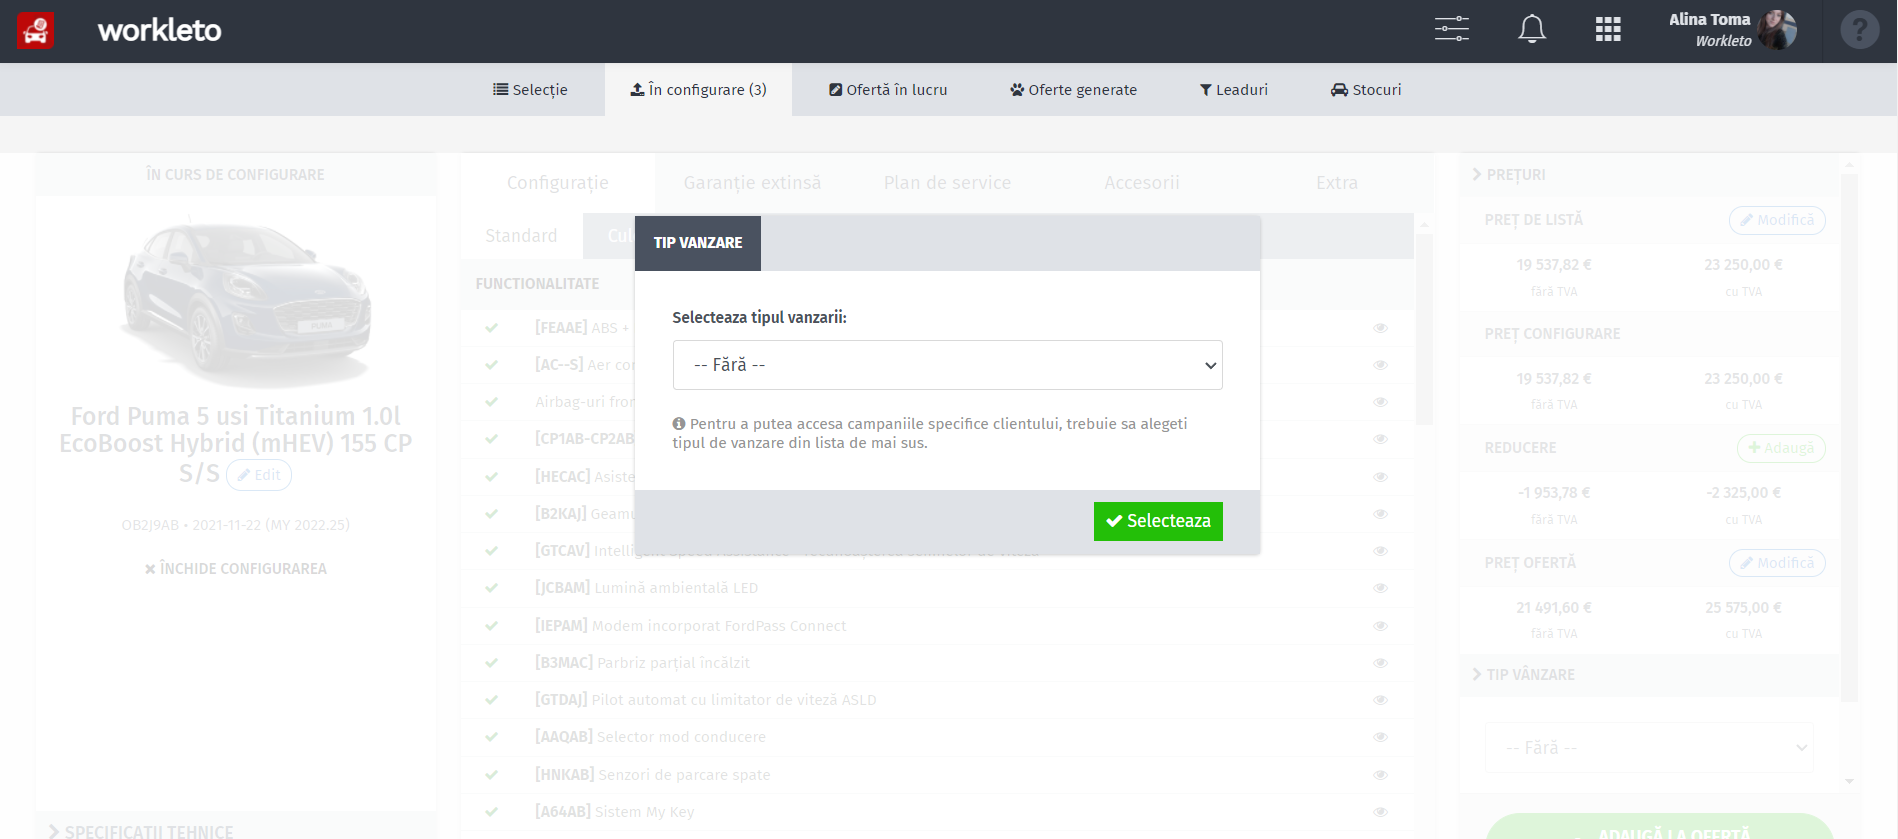
Task: Open the Garanție extinsă tab
Action: coord(752,183)
